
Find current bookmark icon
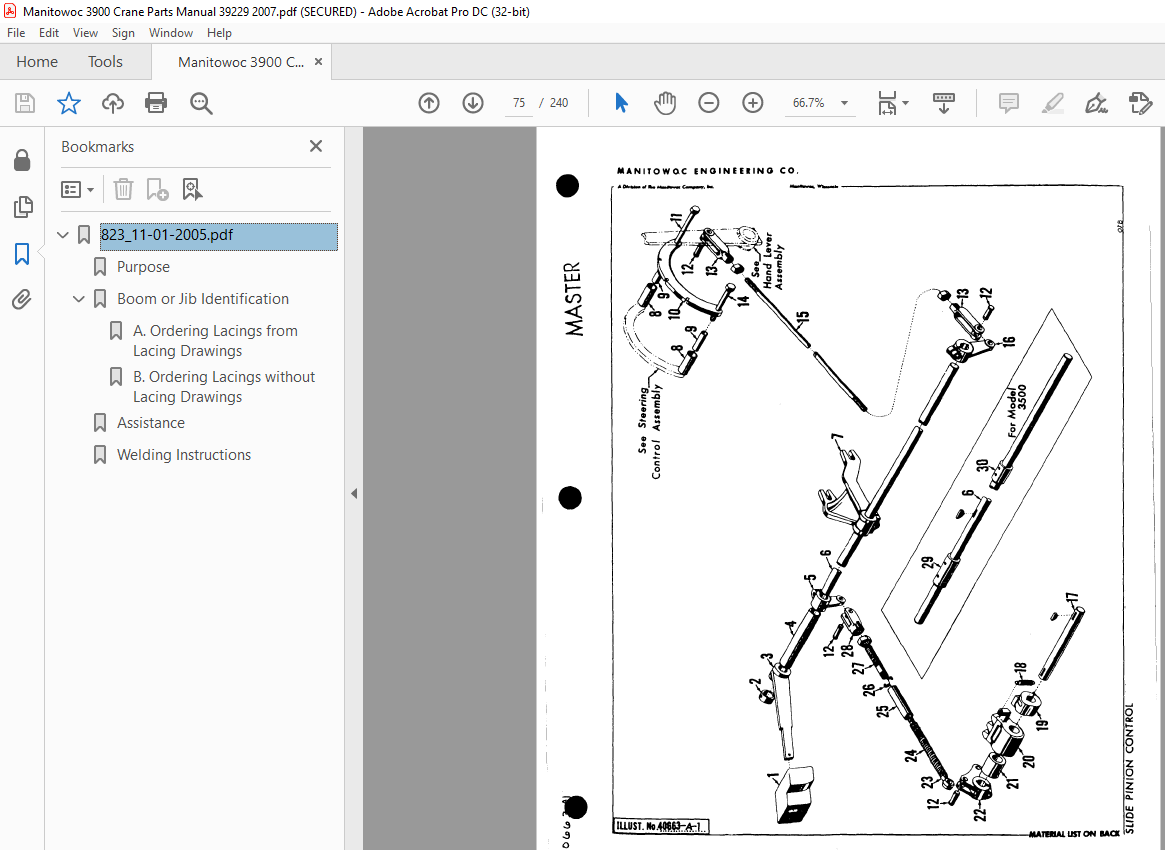(192, 189)
